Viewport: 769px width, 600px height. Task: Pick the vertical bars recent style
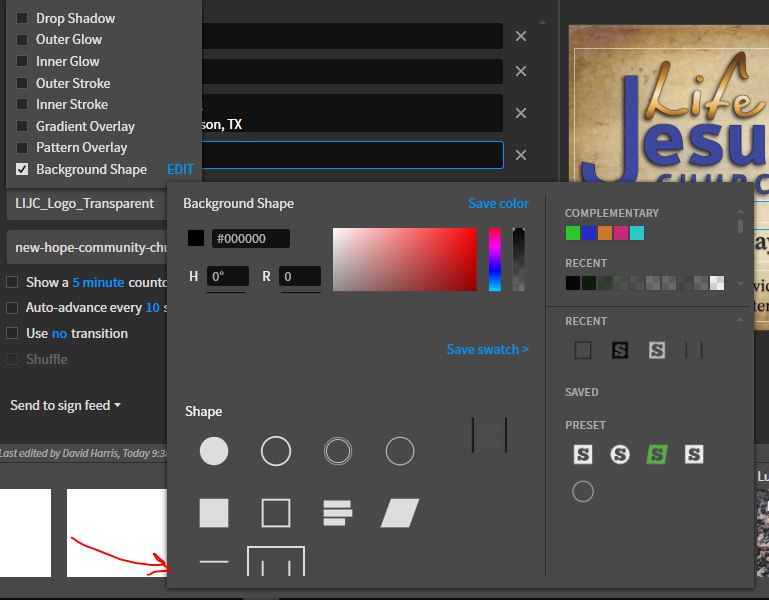694,350
